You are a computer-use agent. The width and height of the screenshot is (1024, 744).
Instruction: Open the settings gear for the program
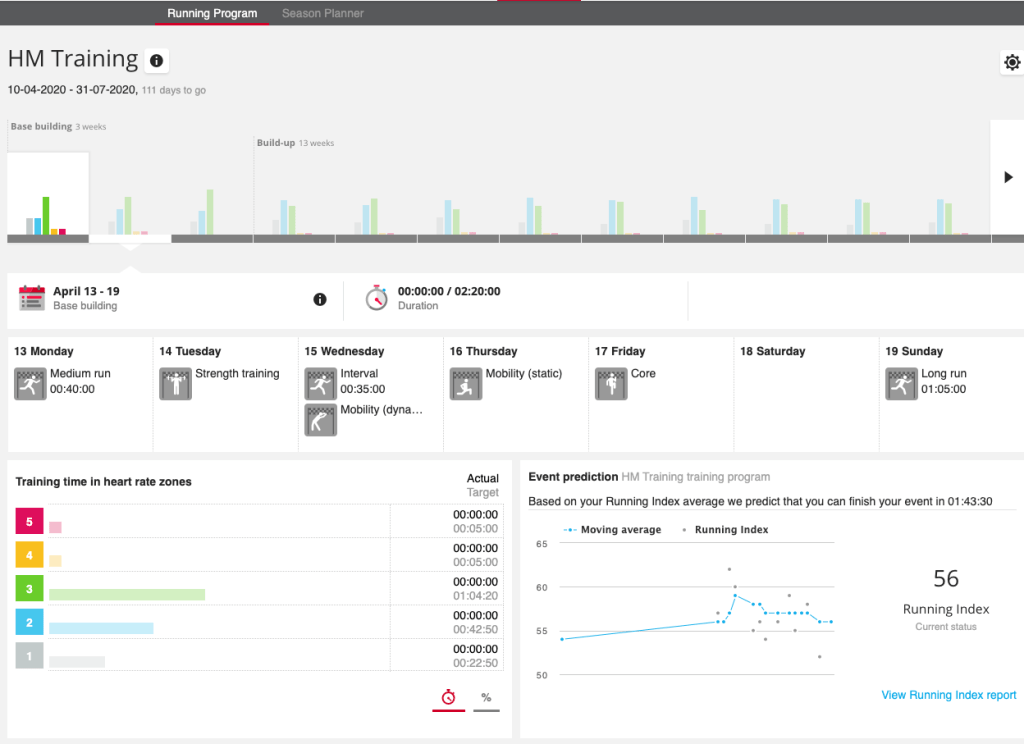pos(1012,63)
